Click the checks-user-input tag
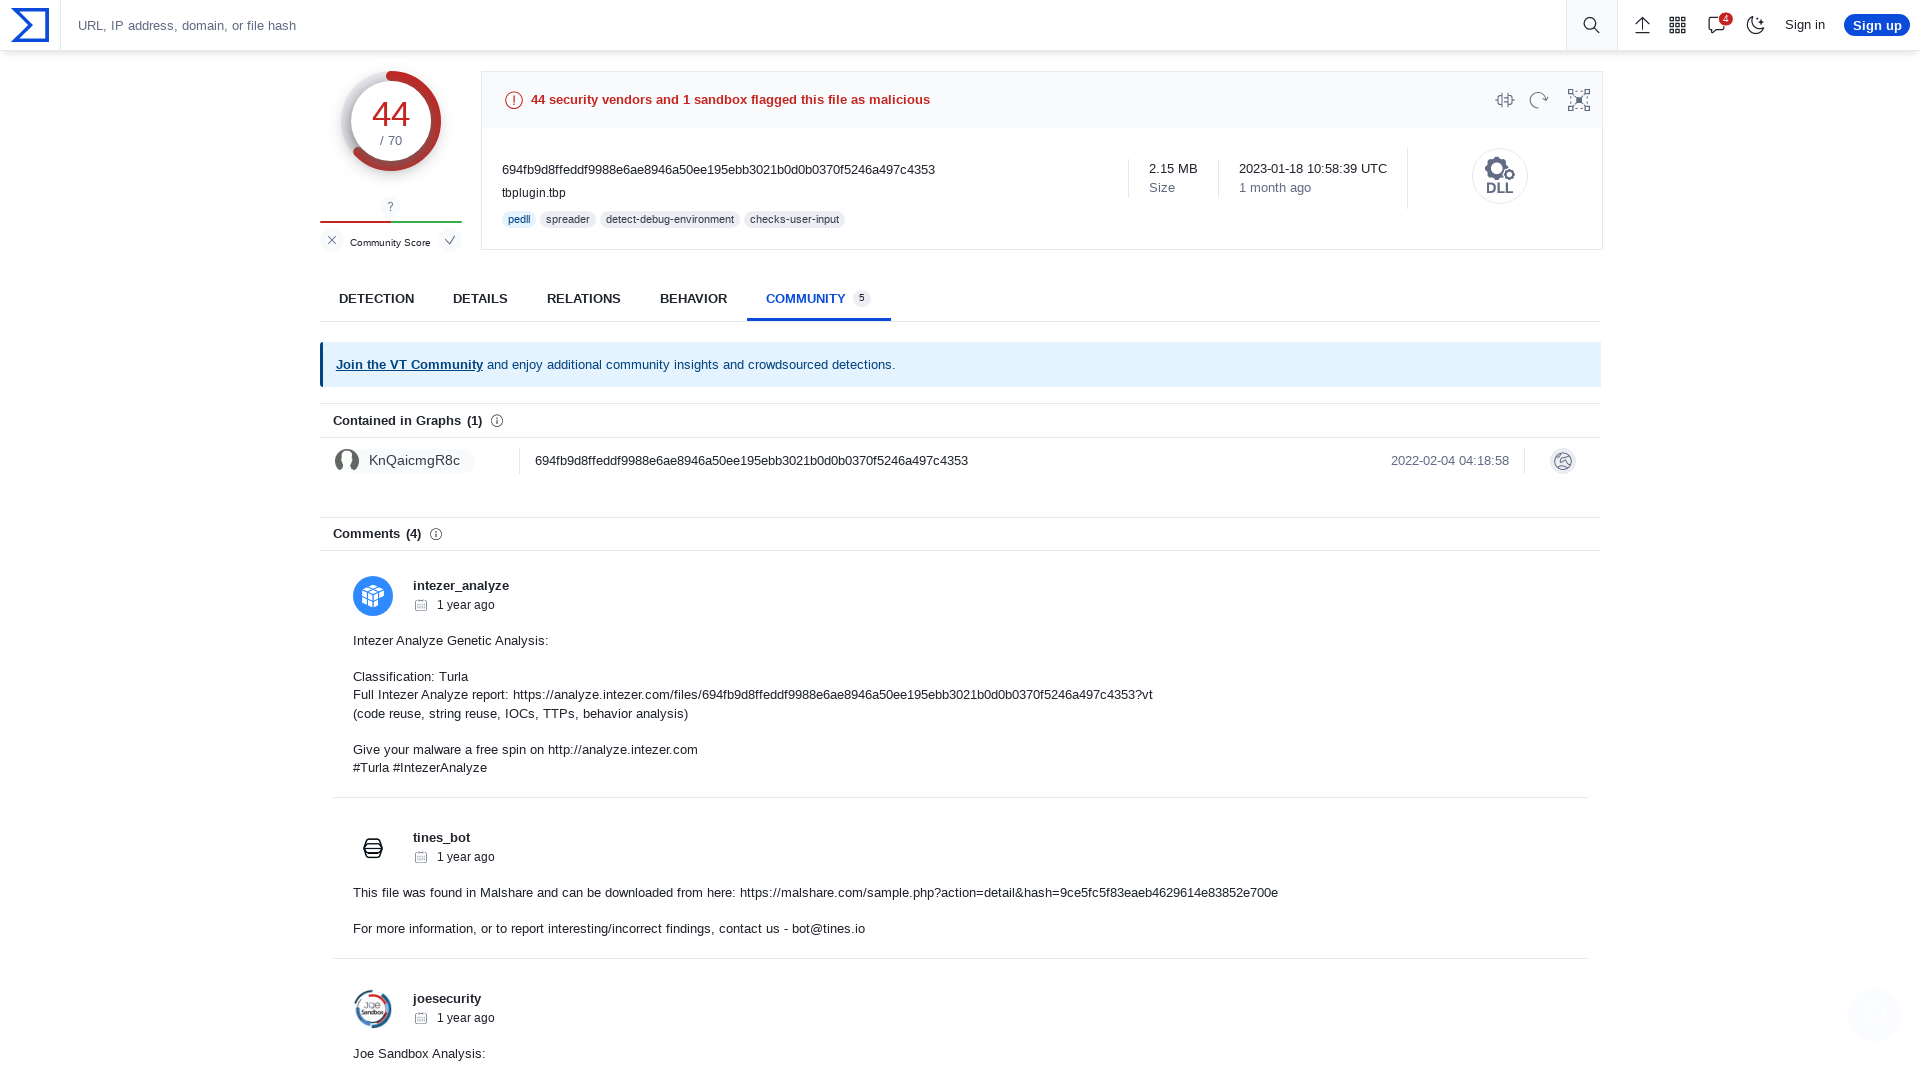1920x1080 pixels. point(794,219)
